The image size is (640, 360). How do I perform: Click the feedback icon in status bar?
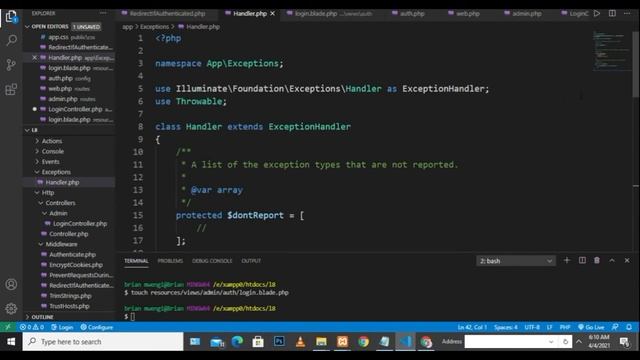click(x=615, y=327)
